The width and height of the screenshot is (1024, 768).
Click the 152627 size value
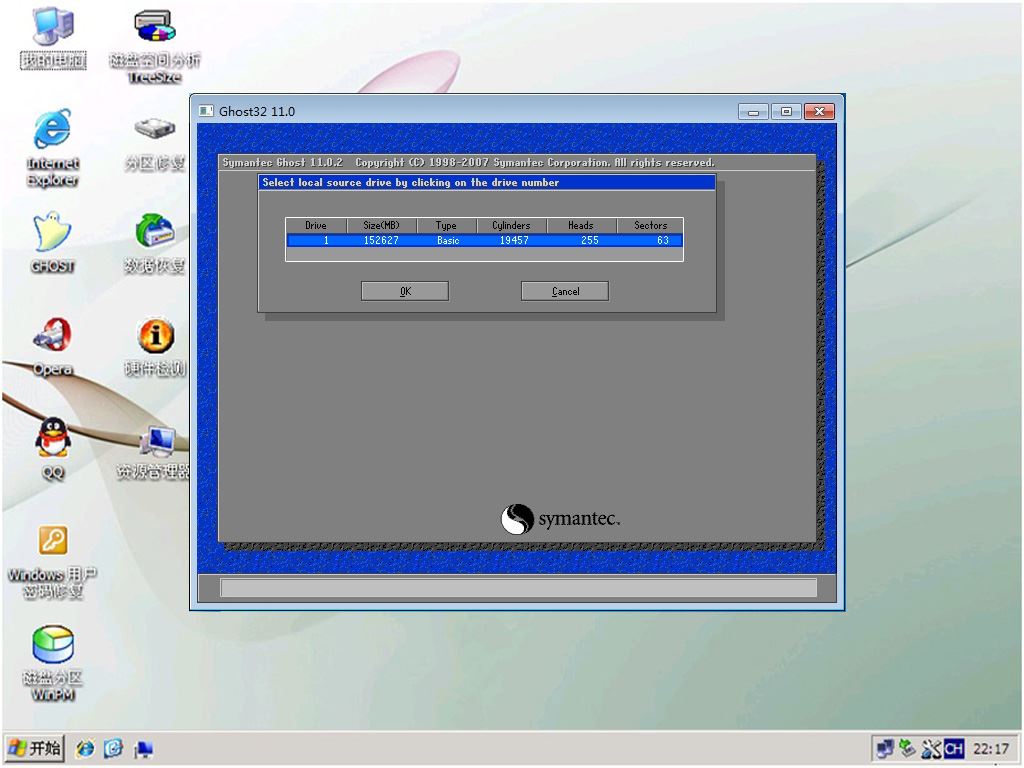point(381,240)
